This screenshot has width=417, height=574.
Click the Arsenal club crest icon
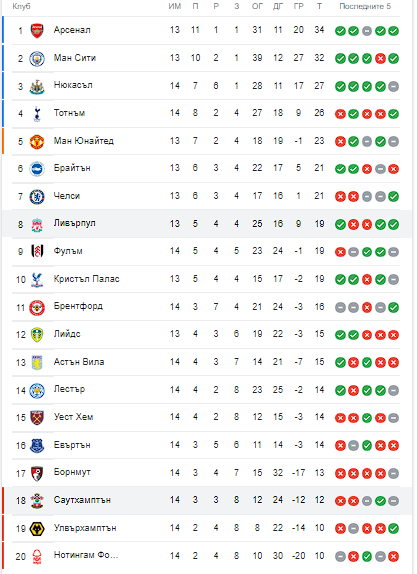[x=37, y=31]
